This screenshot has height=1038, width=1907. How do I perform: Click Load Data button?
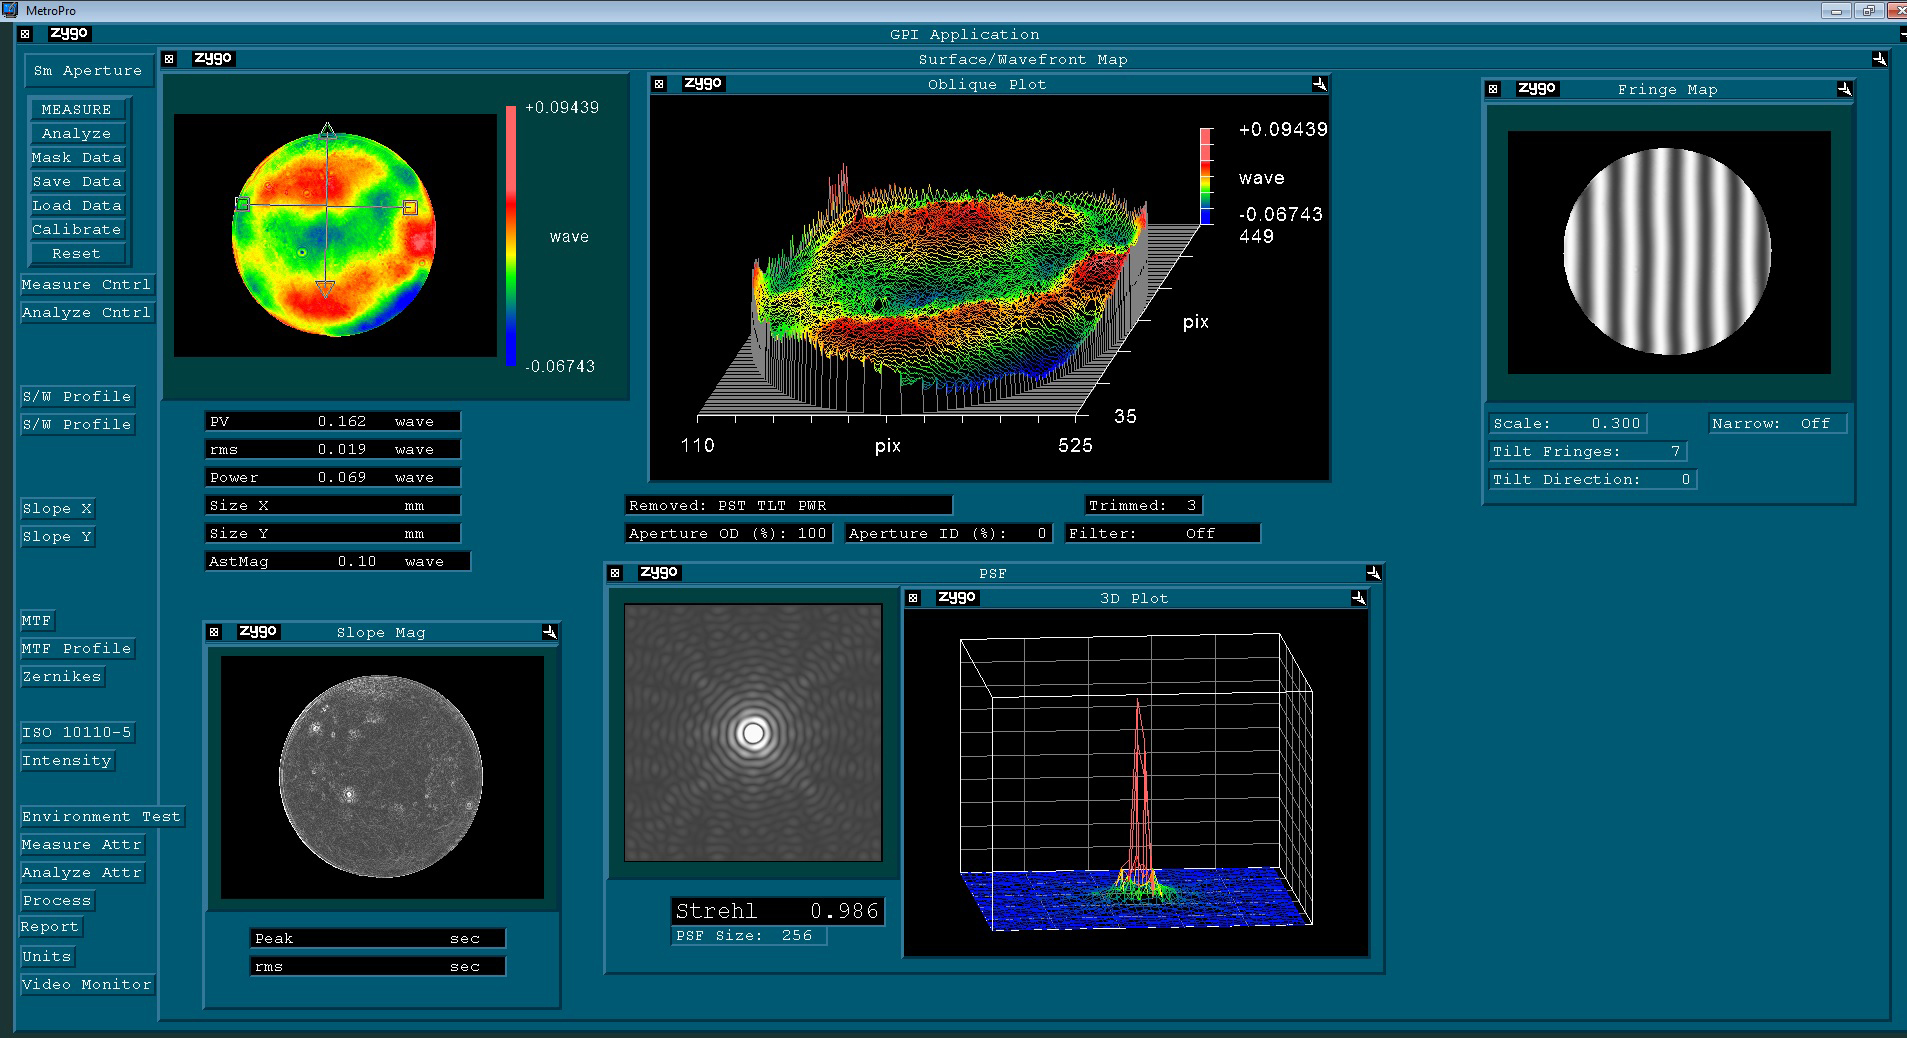pyautogui.click(x=77, y=205)
